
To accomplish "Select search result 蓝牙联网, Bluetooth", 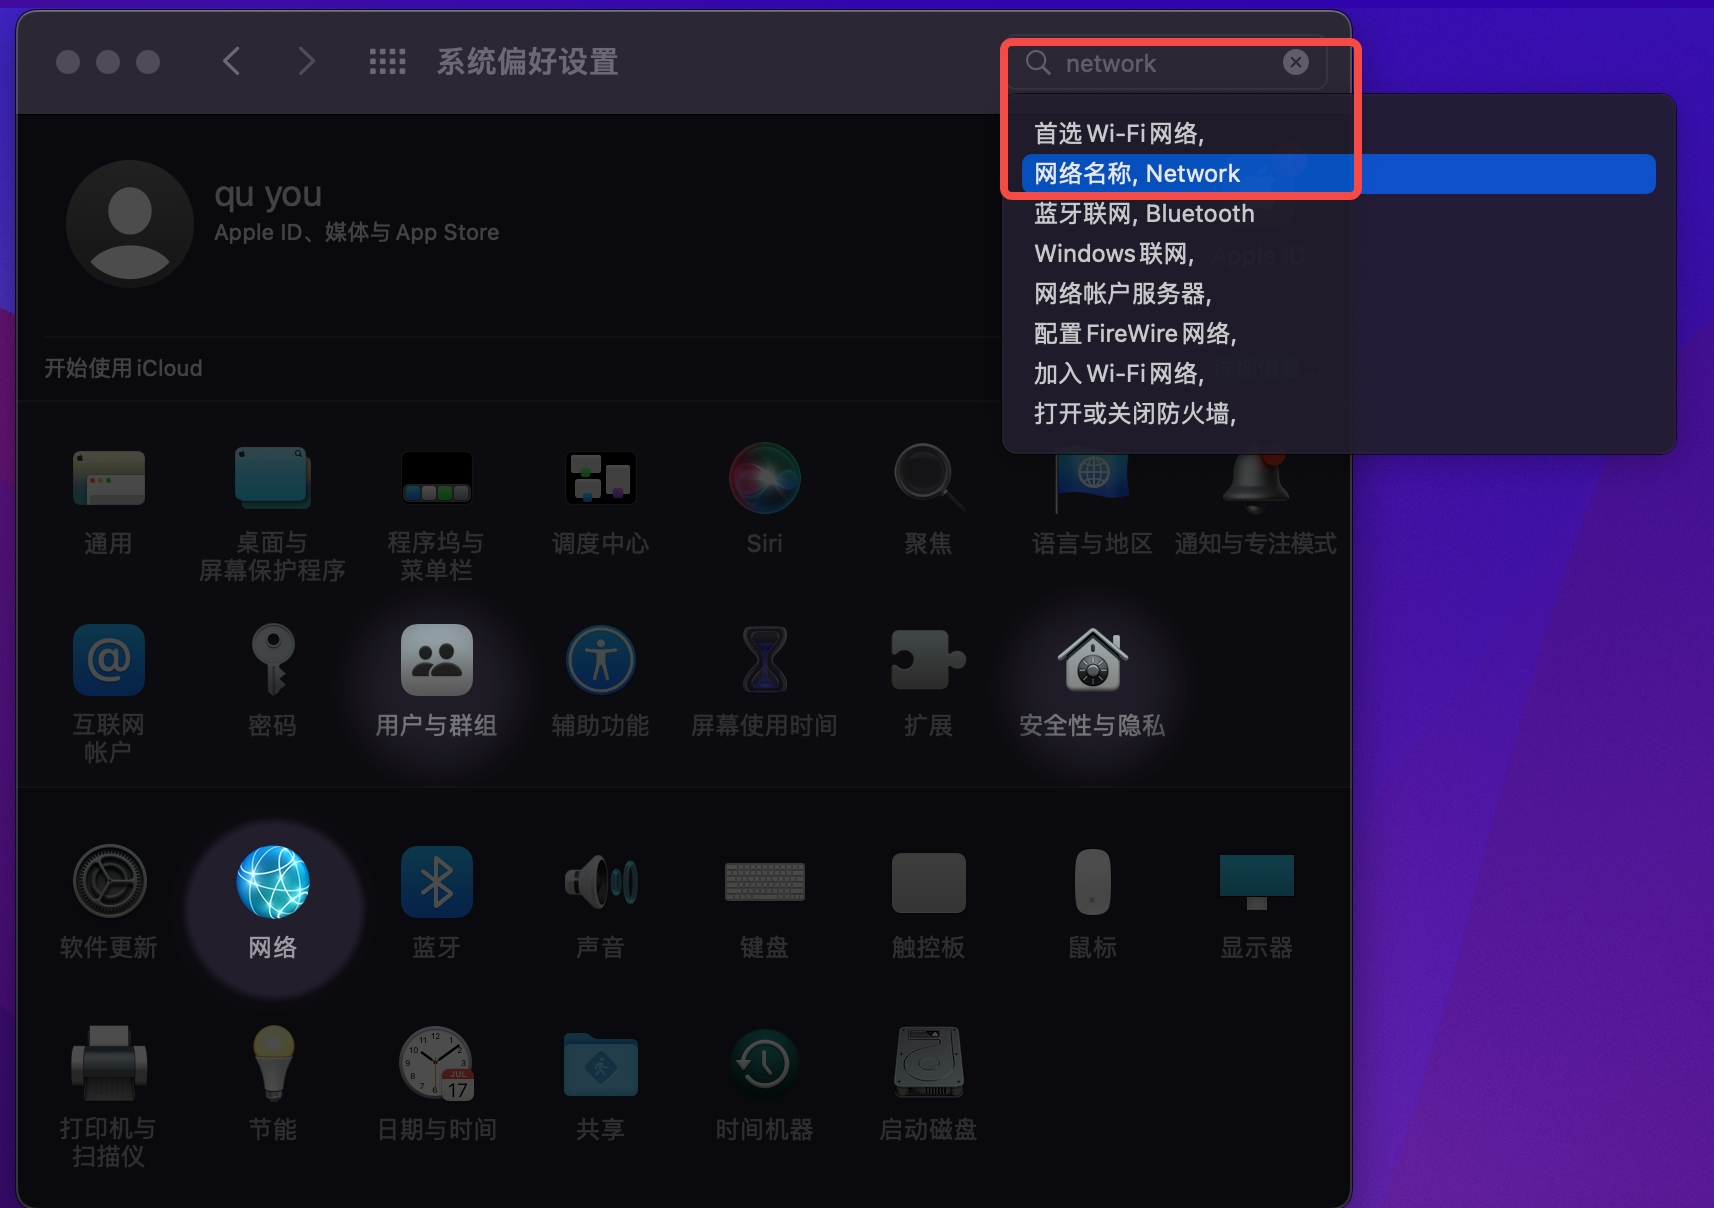I will pyautogui.click(x=1339, y=214).
